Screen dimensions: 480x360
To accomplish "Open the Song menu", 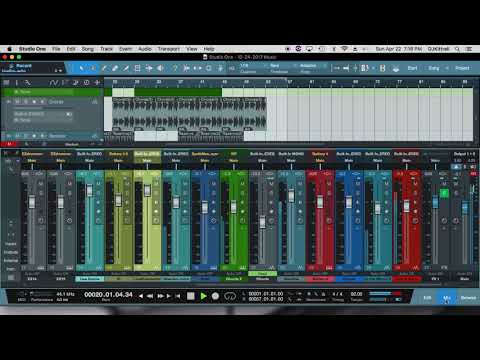I will pyautogui.click(x=88, y=49).
